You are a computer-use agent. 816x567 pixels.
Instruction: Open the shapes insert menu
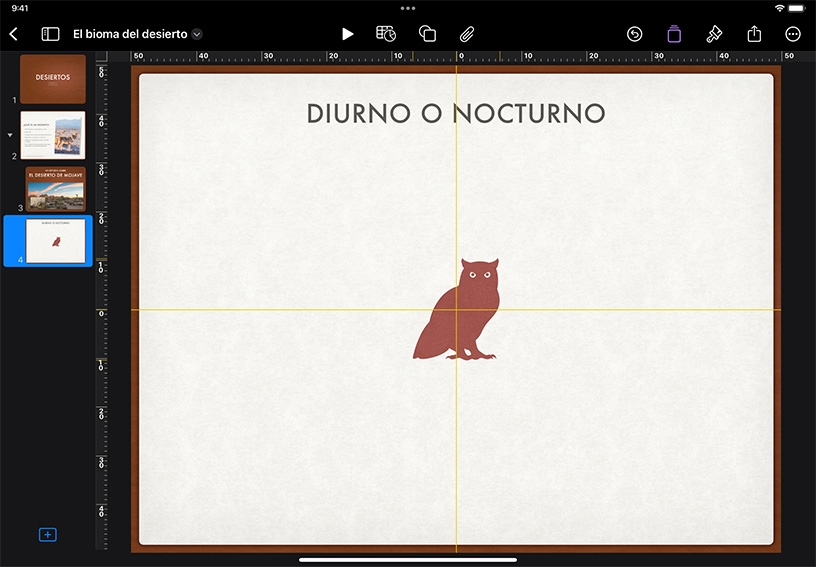[x=427, y=34]
